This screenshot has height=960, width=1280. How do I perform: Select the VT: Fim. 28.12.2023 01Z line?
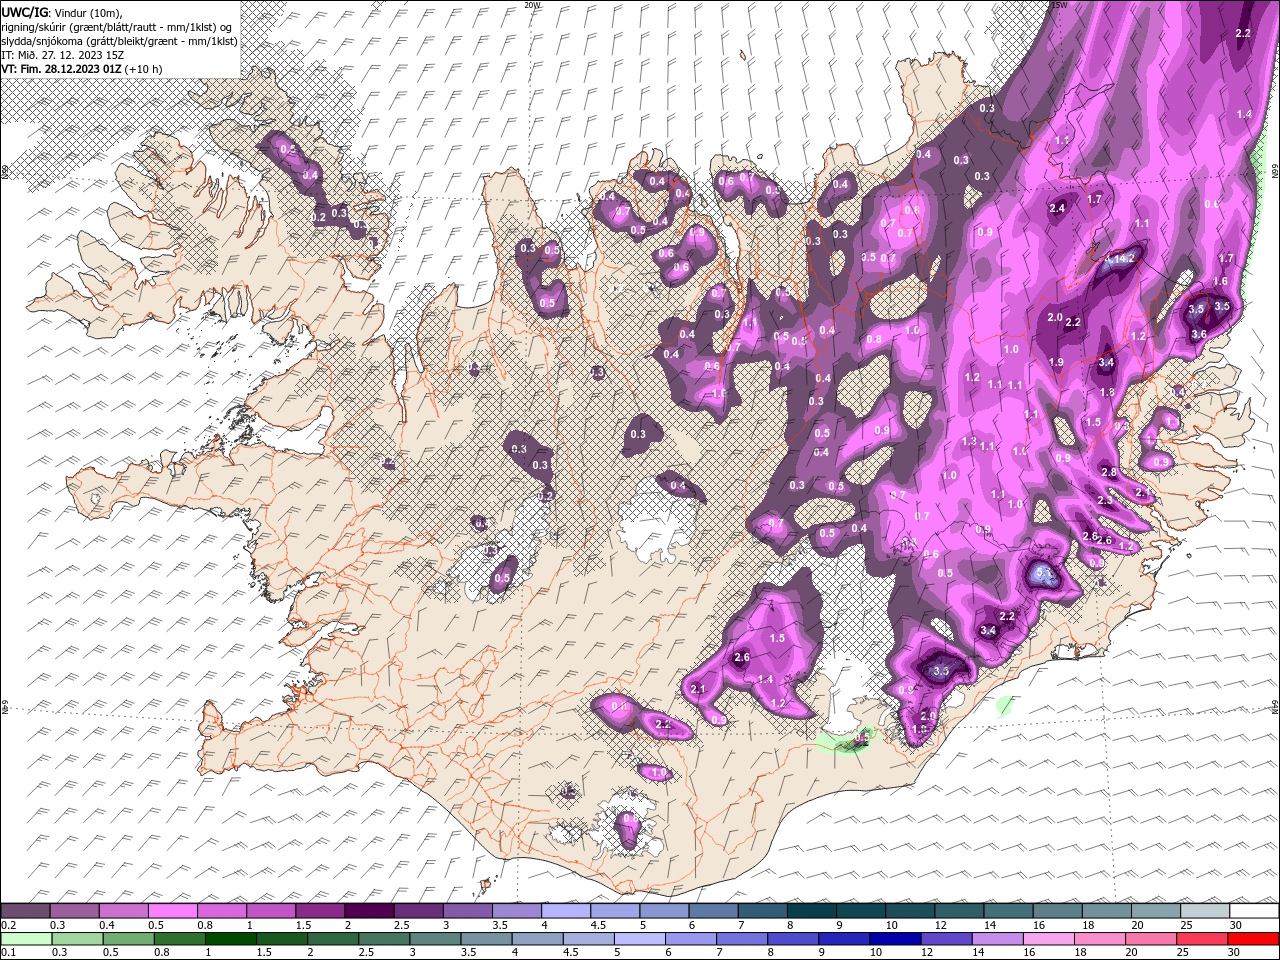tap(81, 69)
